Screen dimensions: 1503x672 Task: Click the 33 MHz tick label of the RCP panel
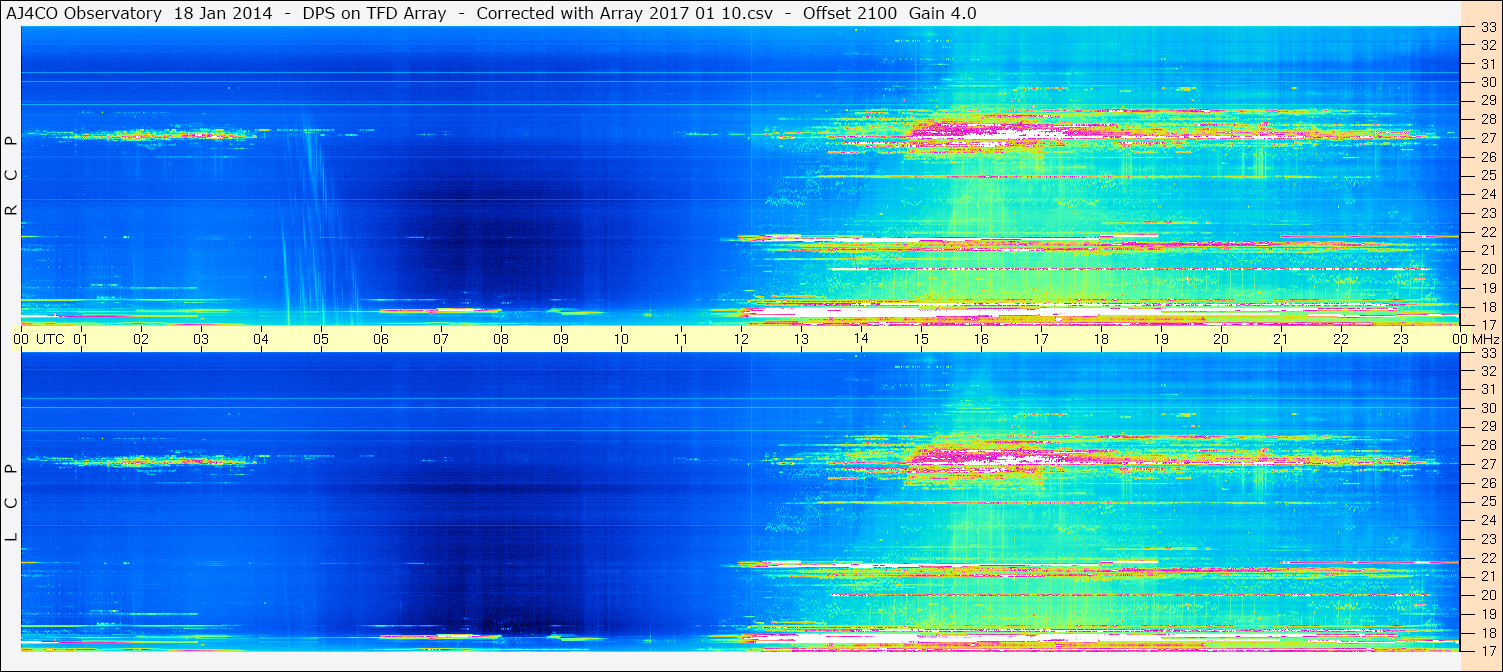(x=1488, y=26)
